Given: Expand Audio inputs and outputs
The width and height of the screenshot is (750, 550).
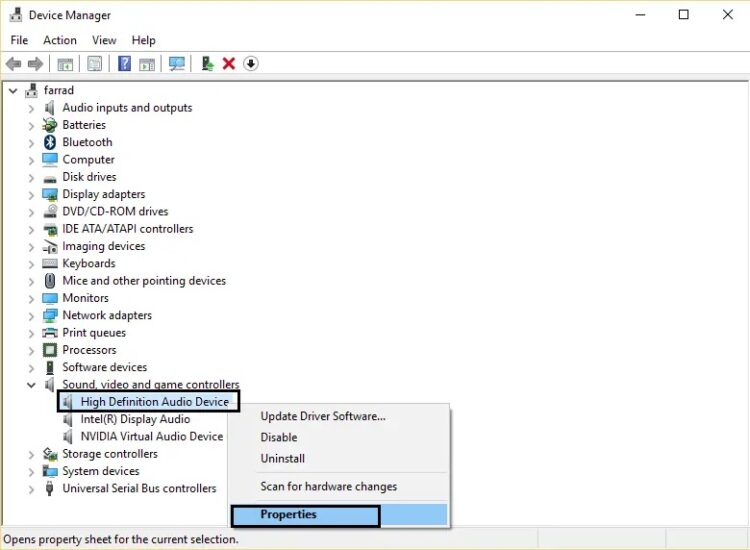Looking at the screenshot, I should [32, 109].
